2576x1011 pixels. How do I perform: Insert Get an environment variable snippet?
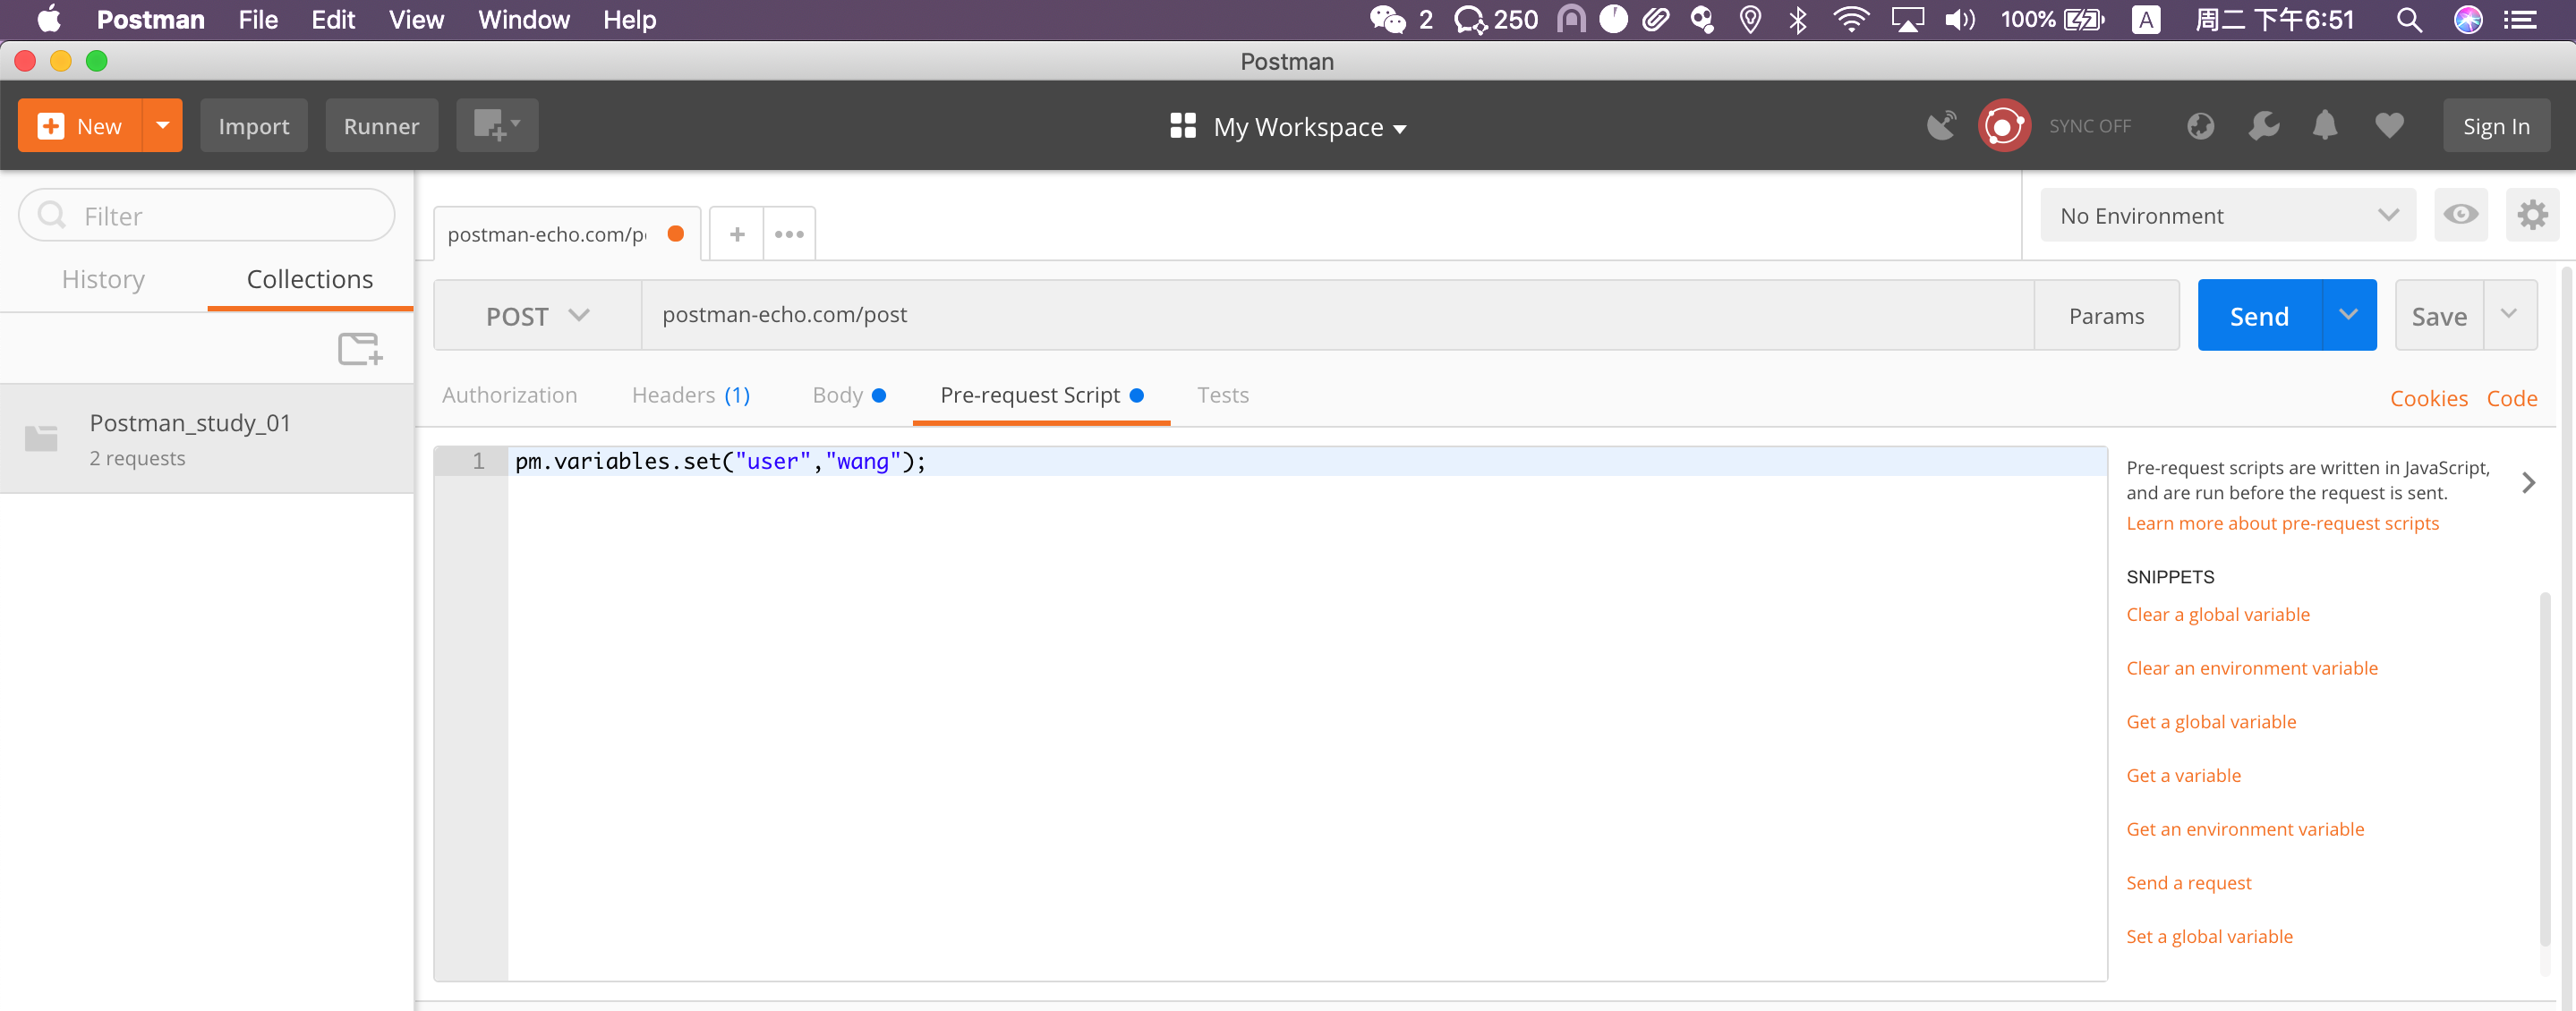[2245, 829]
